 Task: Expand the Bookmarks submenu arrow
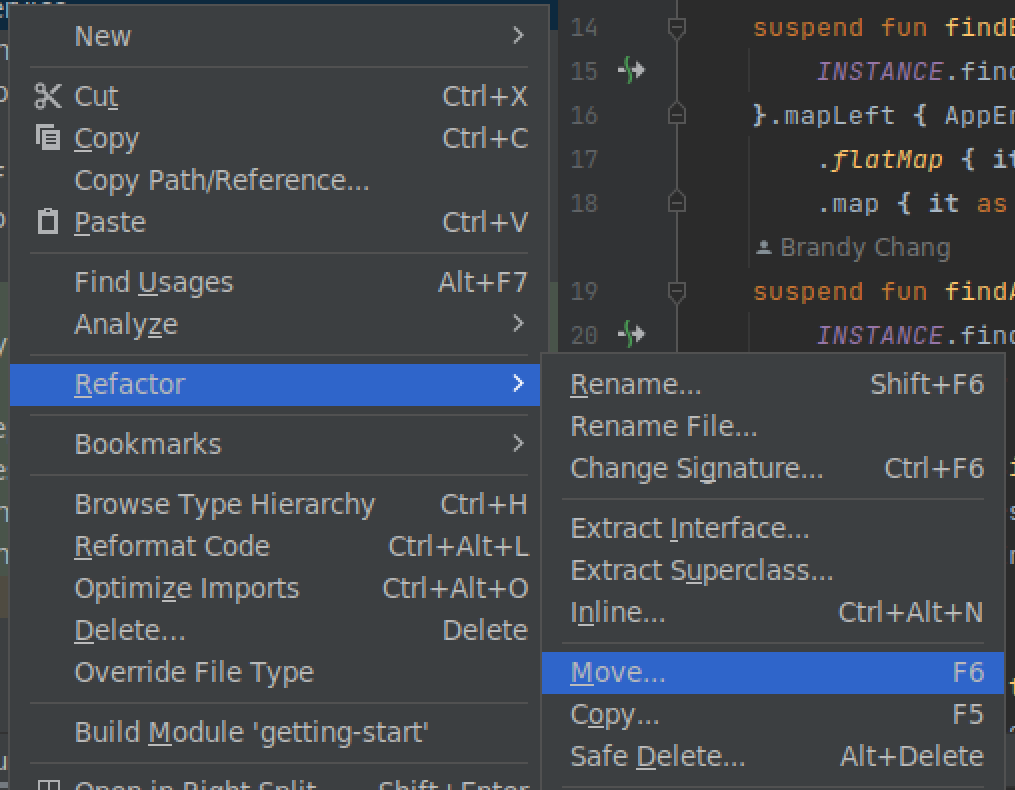tap(517, 443)
